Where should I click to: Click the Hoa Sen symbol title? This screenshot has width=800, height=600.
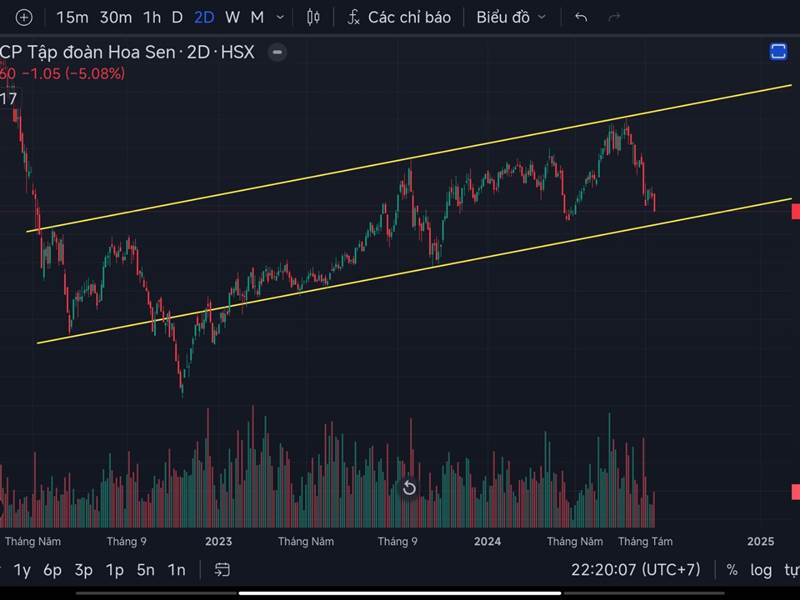point(127,52)
